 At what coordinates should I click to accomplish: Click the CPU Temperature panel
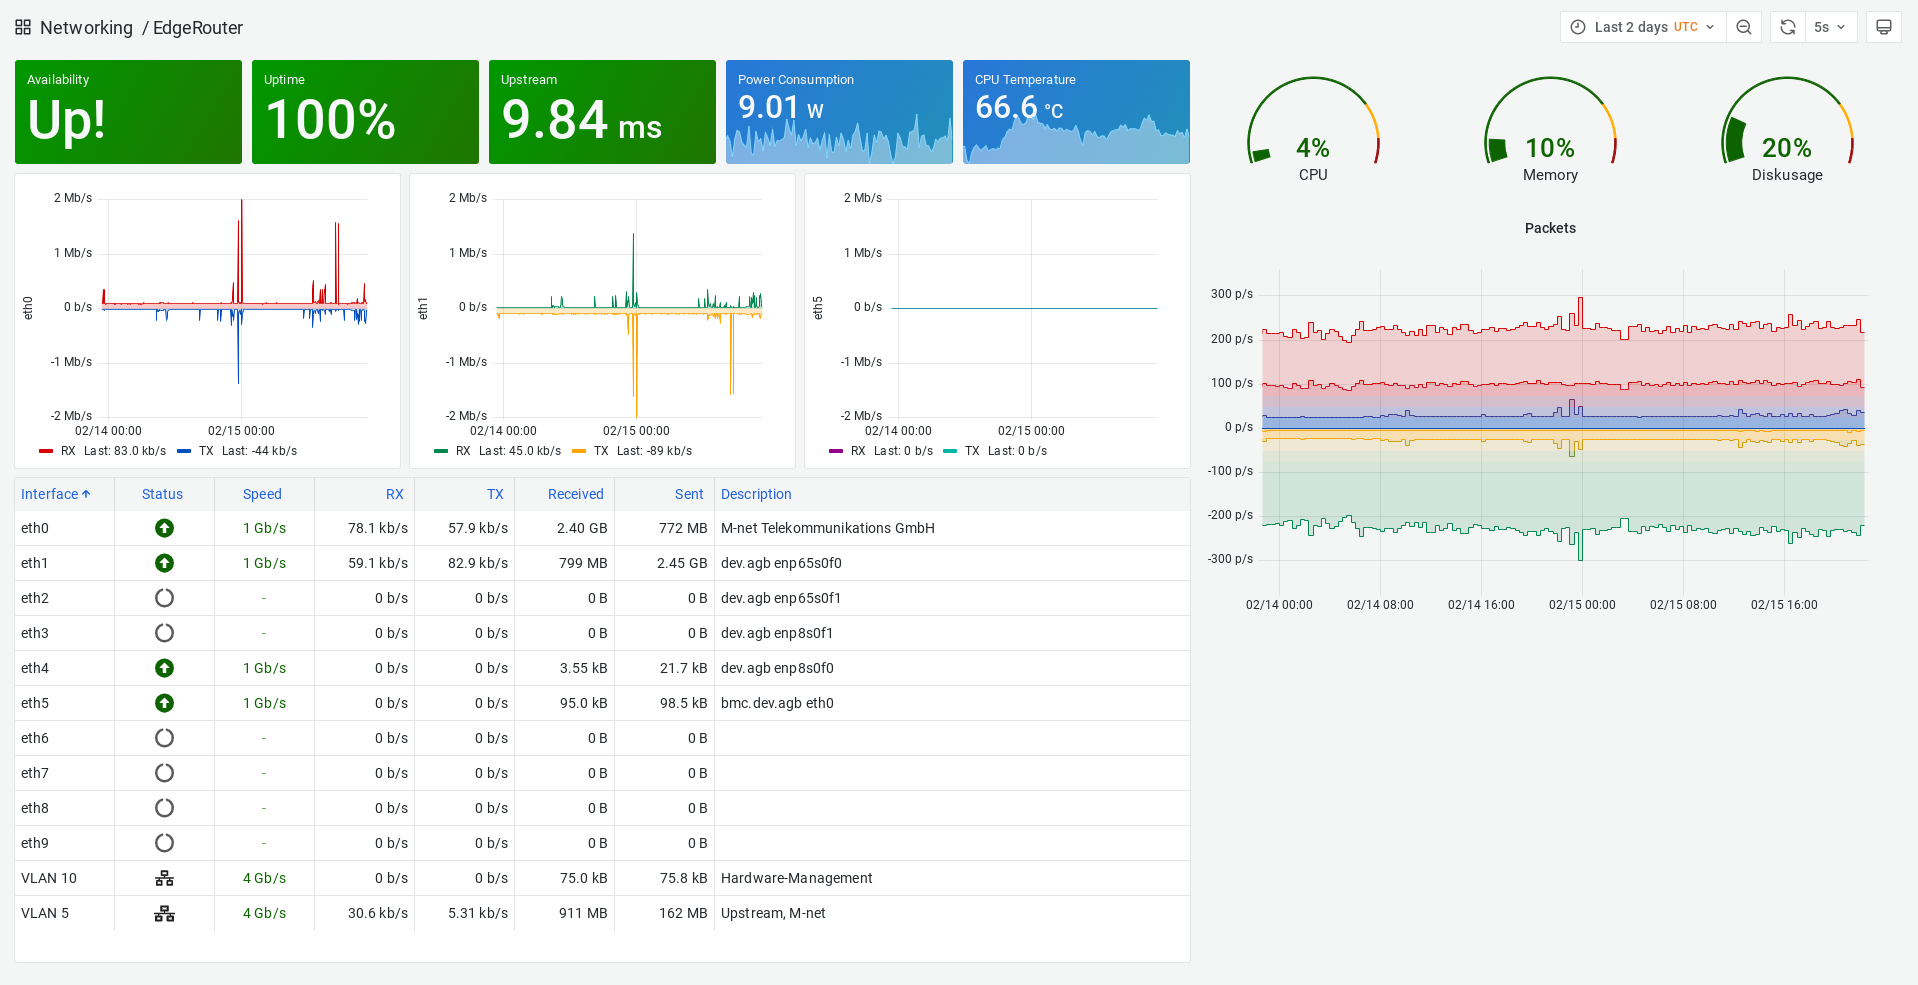point(1076,112)
